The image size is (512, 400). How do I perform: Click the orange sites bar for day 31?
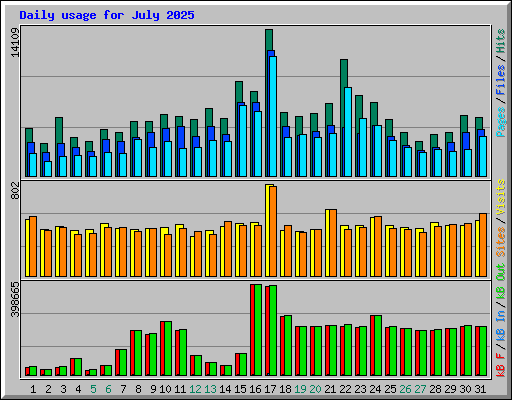tap(483, 245)
